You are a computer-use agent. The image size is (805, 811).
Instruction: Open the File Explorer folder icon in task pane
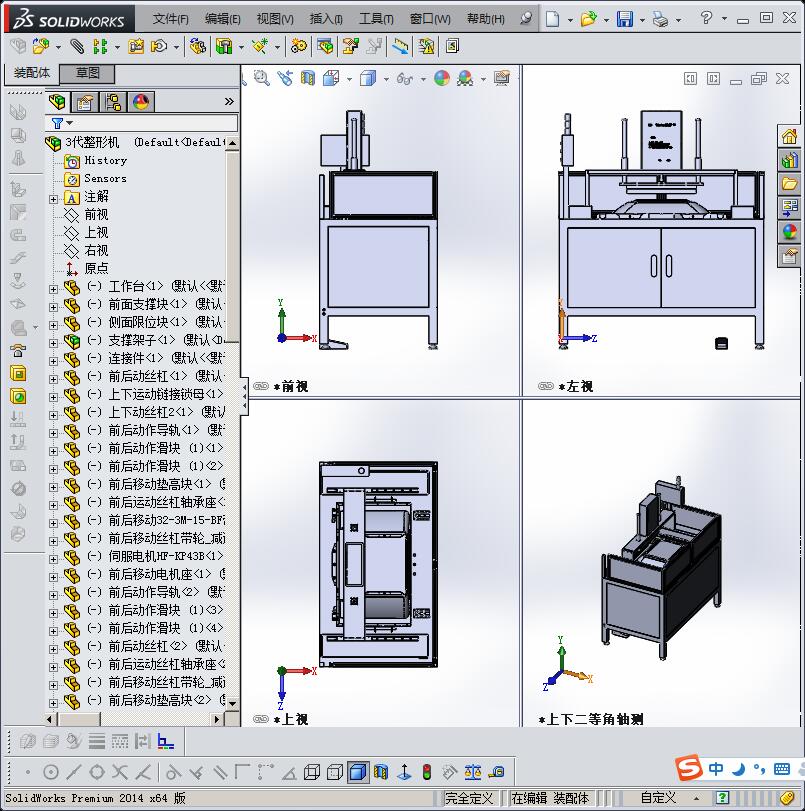(789, 184)
